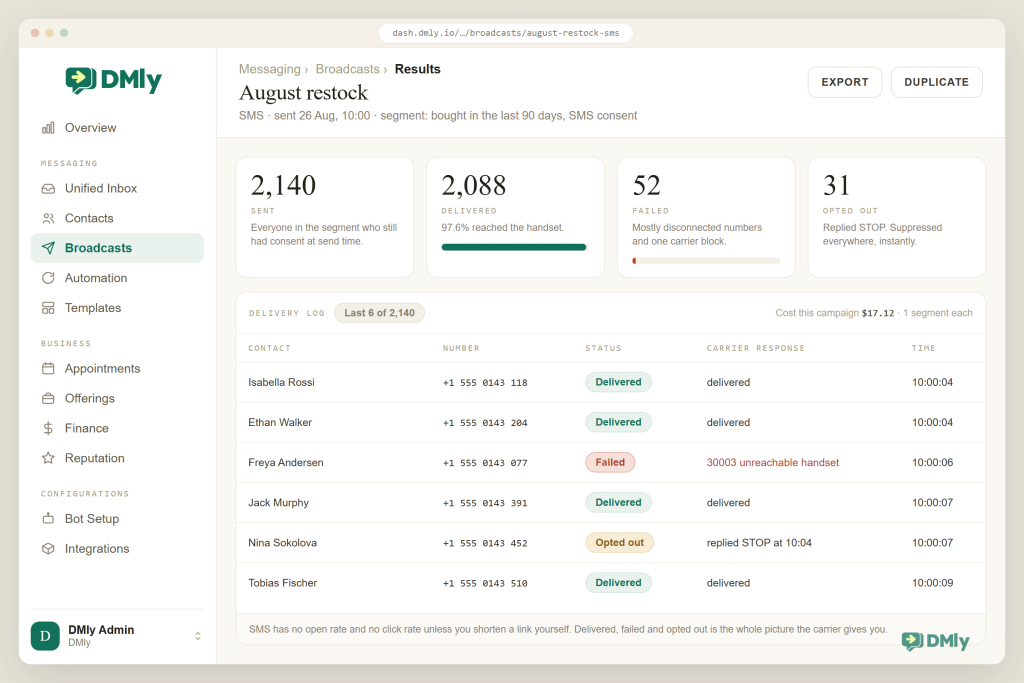Click the Templates layout icon
1024x683 pixels.
coord(48,308)
